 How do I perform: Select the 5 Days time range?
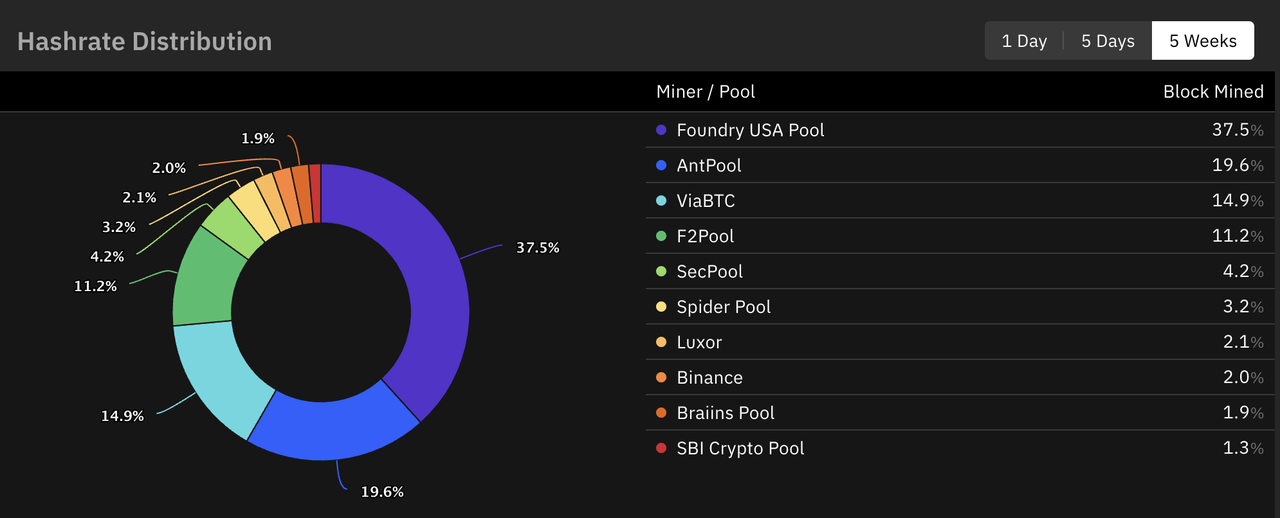click(x=1107, y=41)
